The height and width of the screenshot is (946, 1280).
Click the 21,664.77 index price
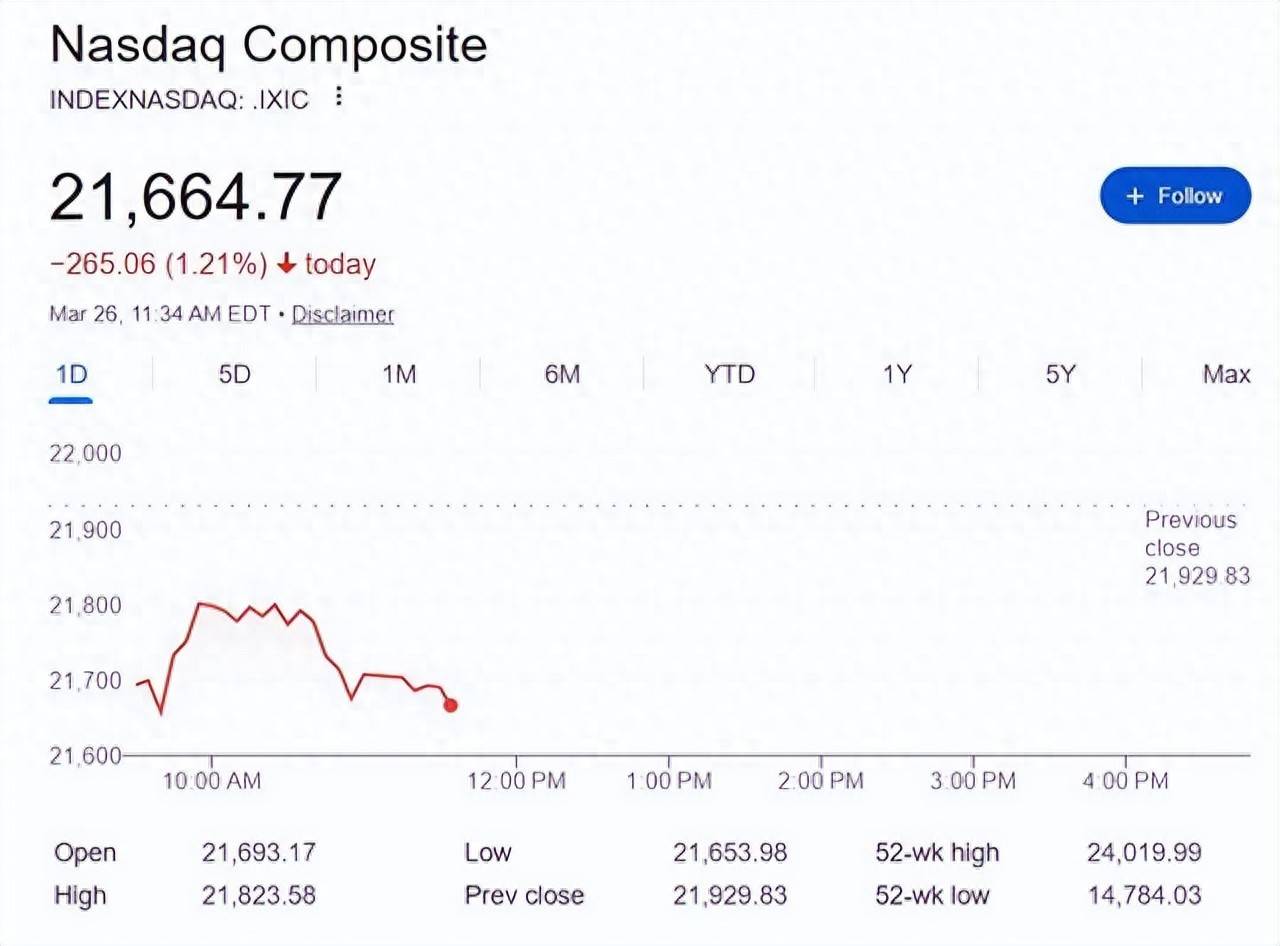(x=196, y=197)
